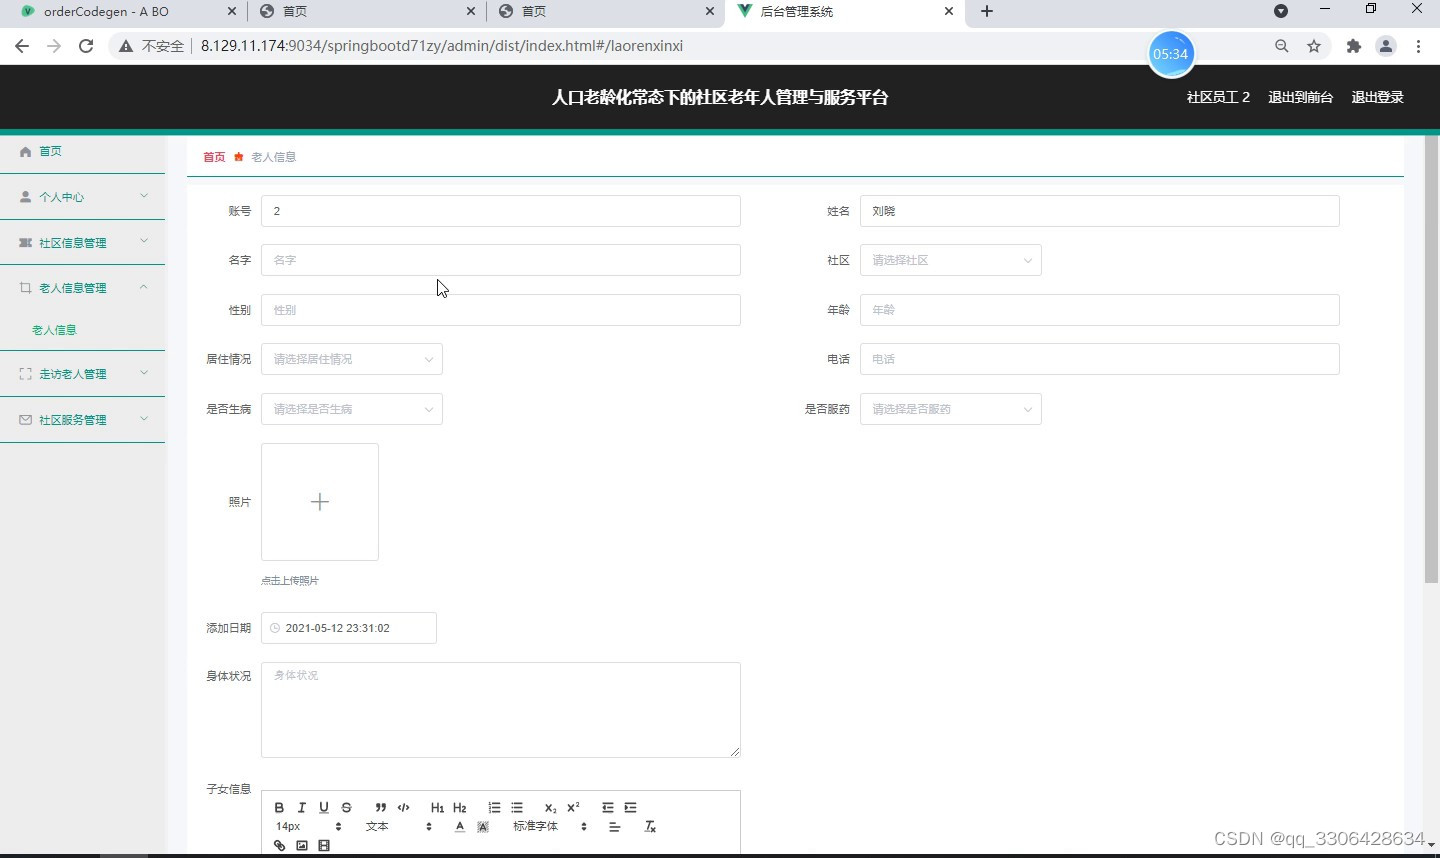Open the 文本 heading style dropdown
This screenshot has height=858, width=1440.
(x=399, y=826)
